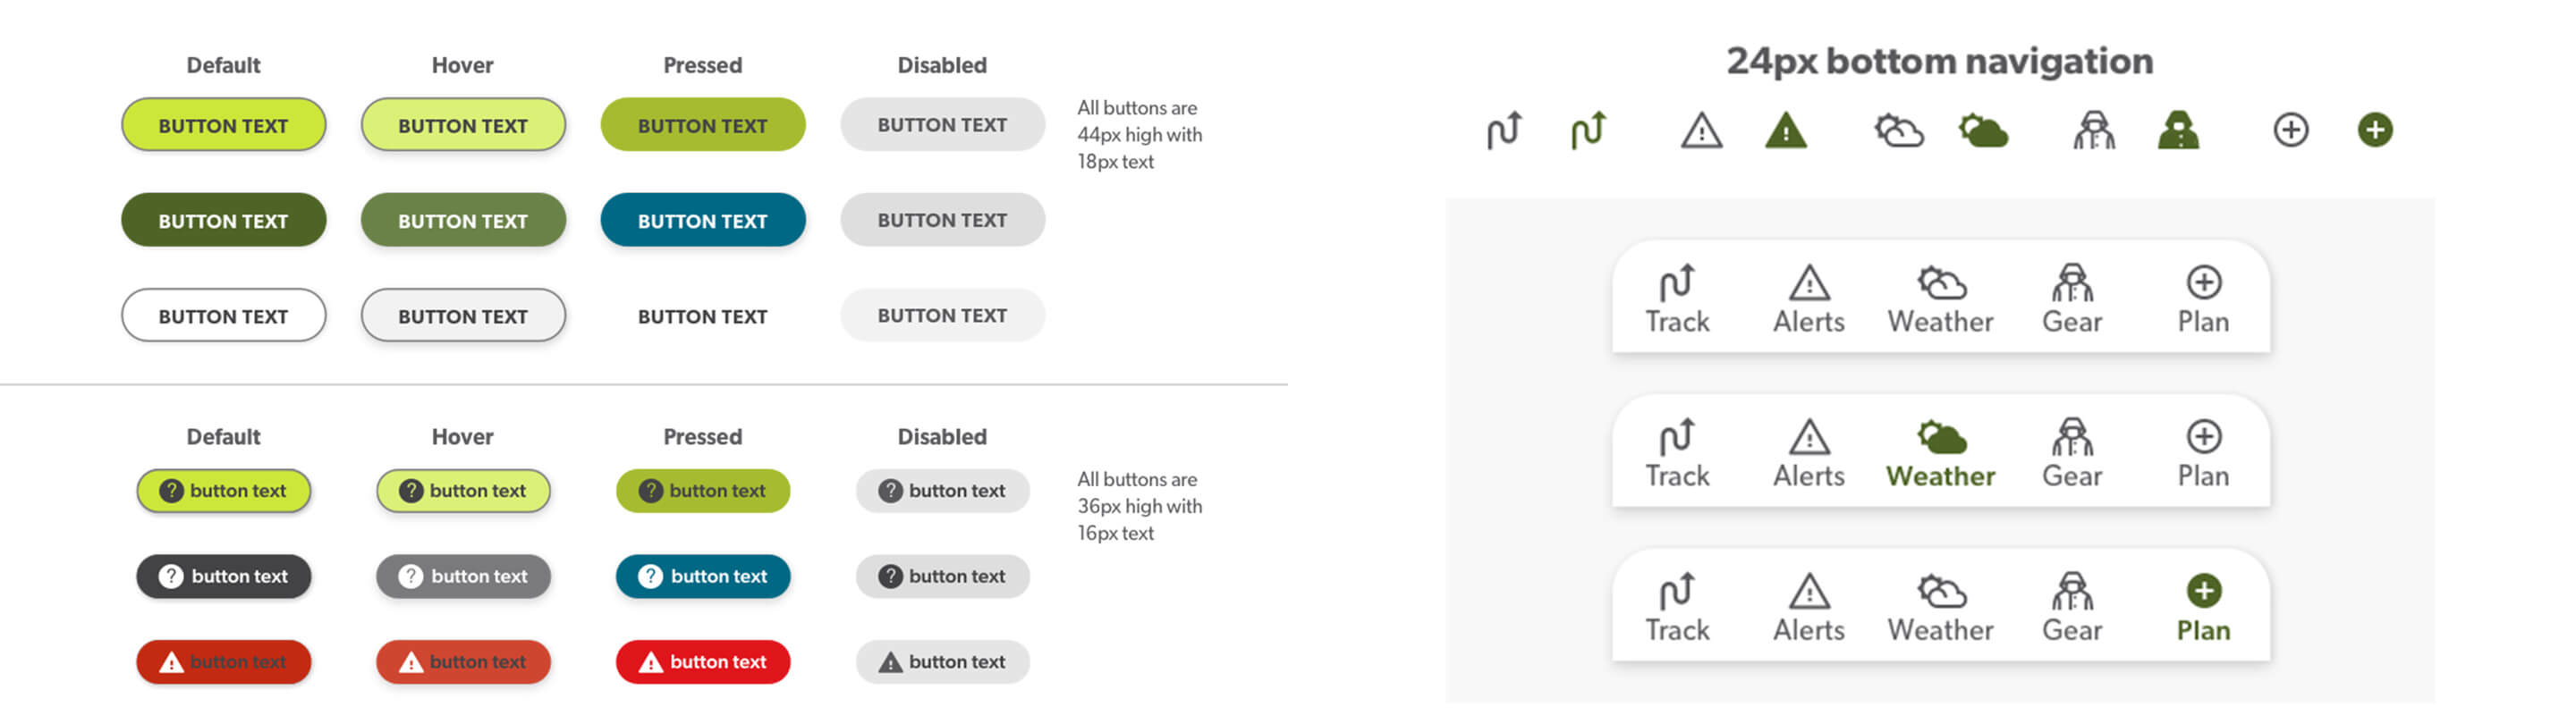This screenshot has width=2576, height=724.
Task: Click the pressed red warning button text button
Action: click(702, 661)
